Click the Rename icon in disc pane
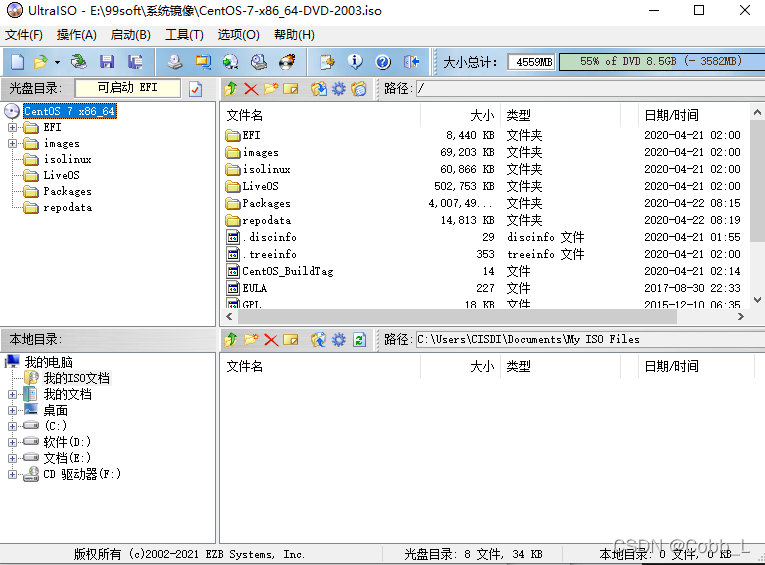 [290, 89]
